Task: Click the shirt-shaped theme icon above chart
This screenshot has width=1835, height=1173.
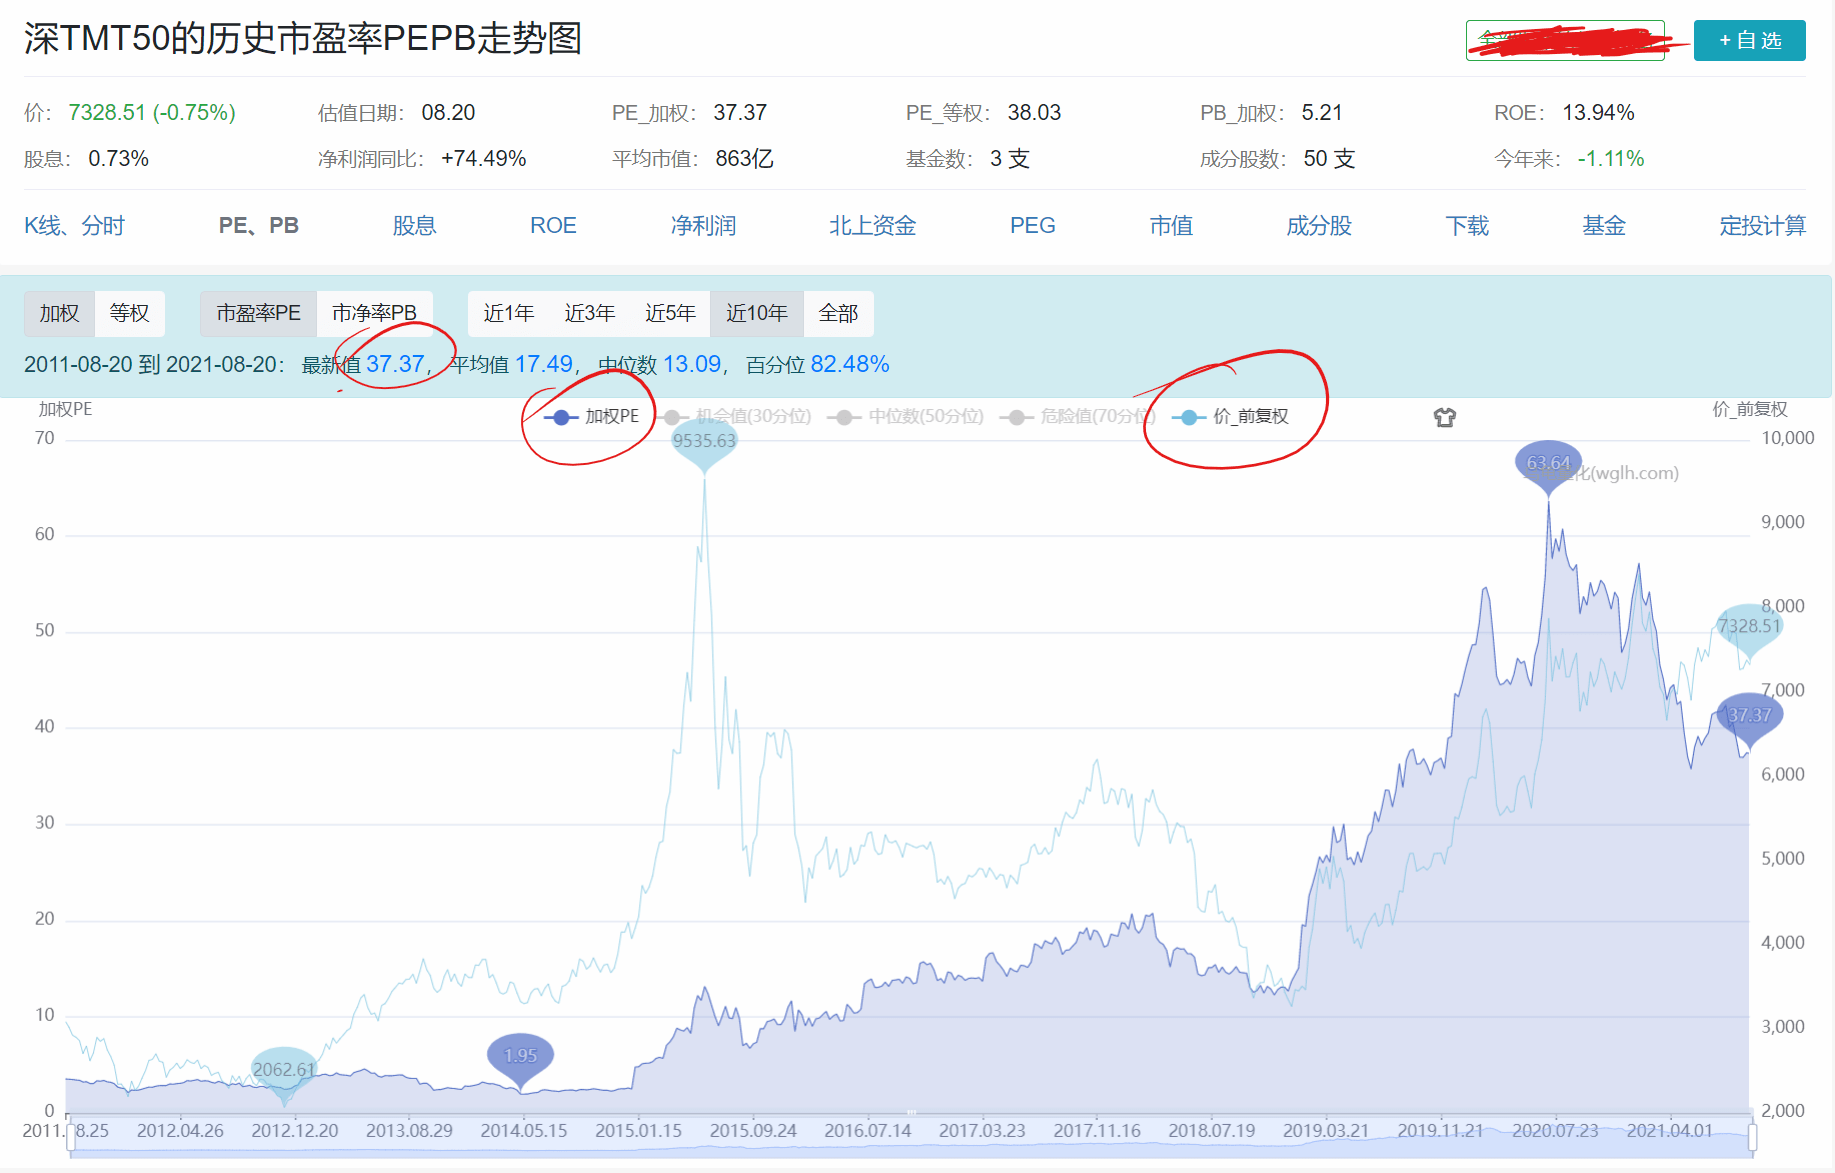Action: (1444, 417)
